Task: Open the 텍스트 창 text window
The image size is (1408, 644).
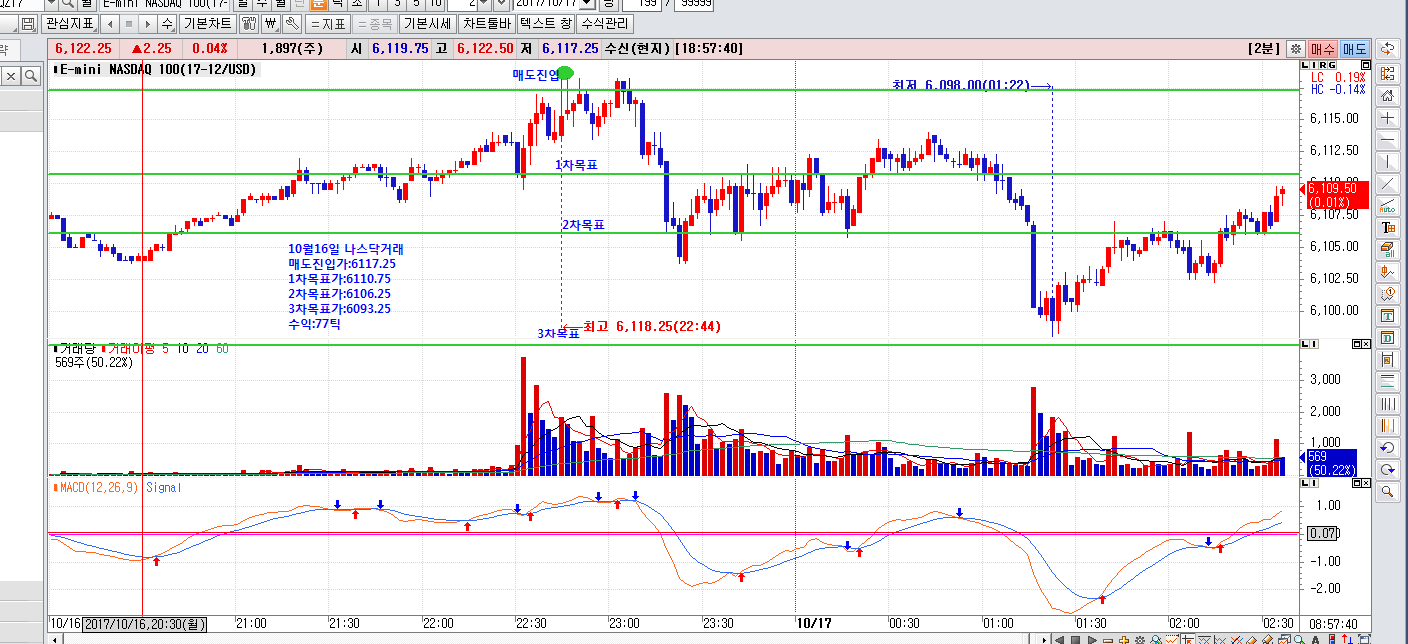Action: pos(546,23)
